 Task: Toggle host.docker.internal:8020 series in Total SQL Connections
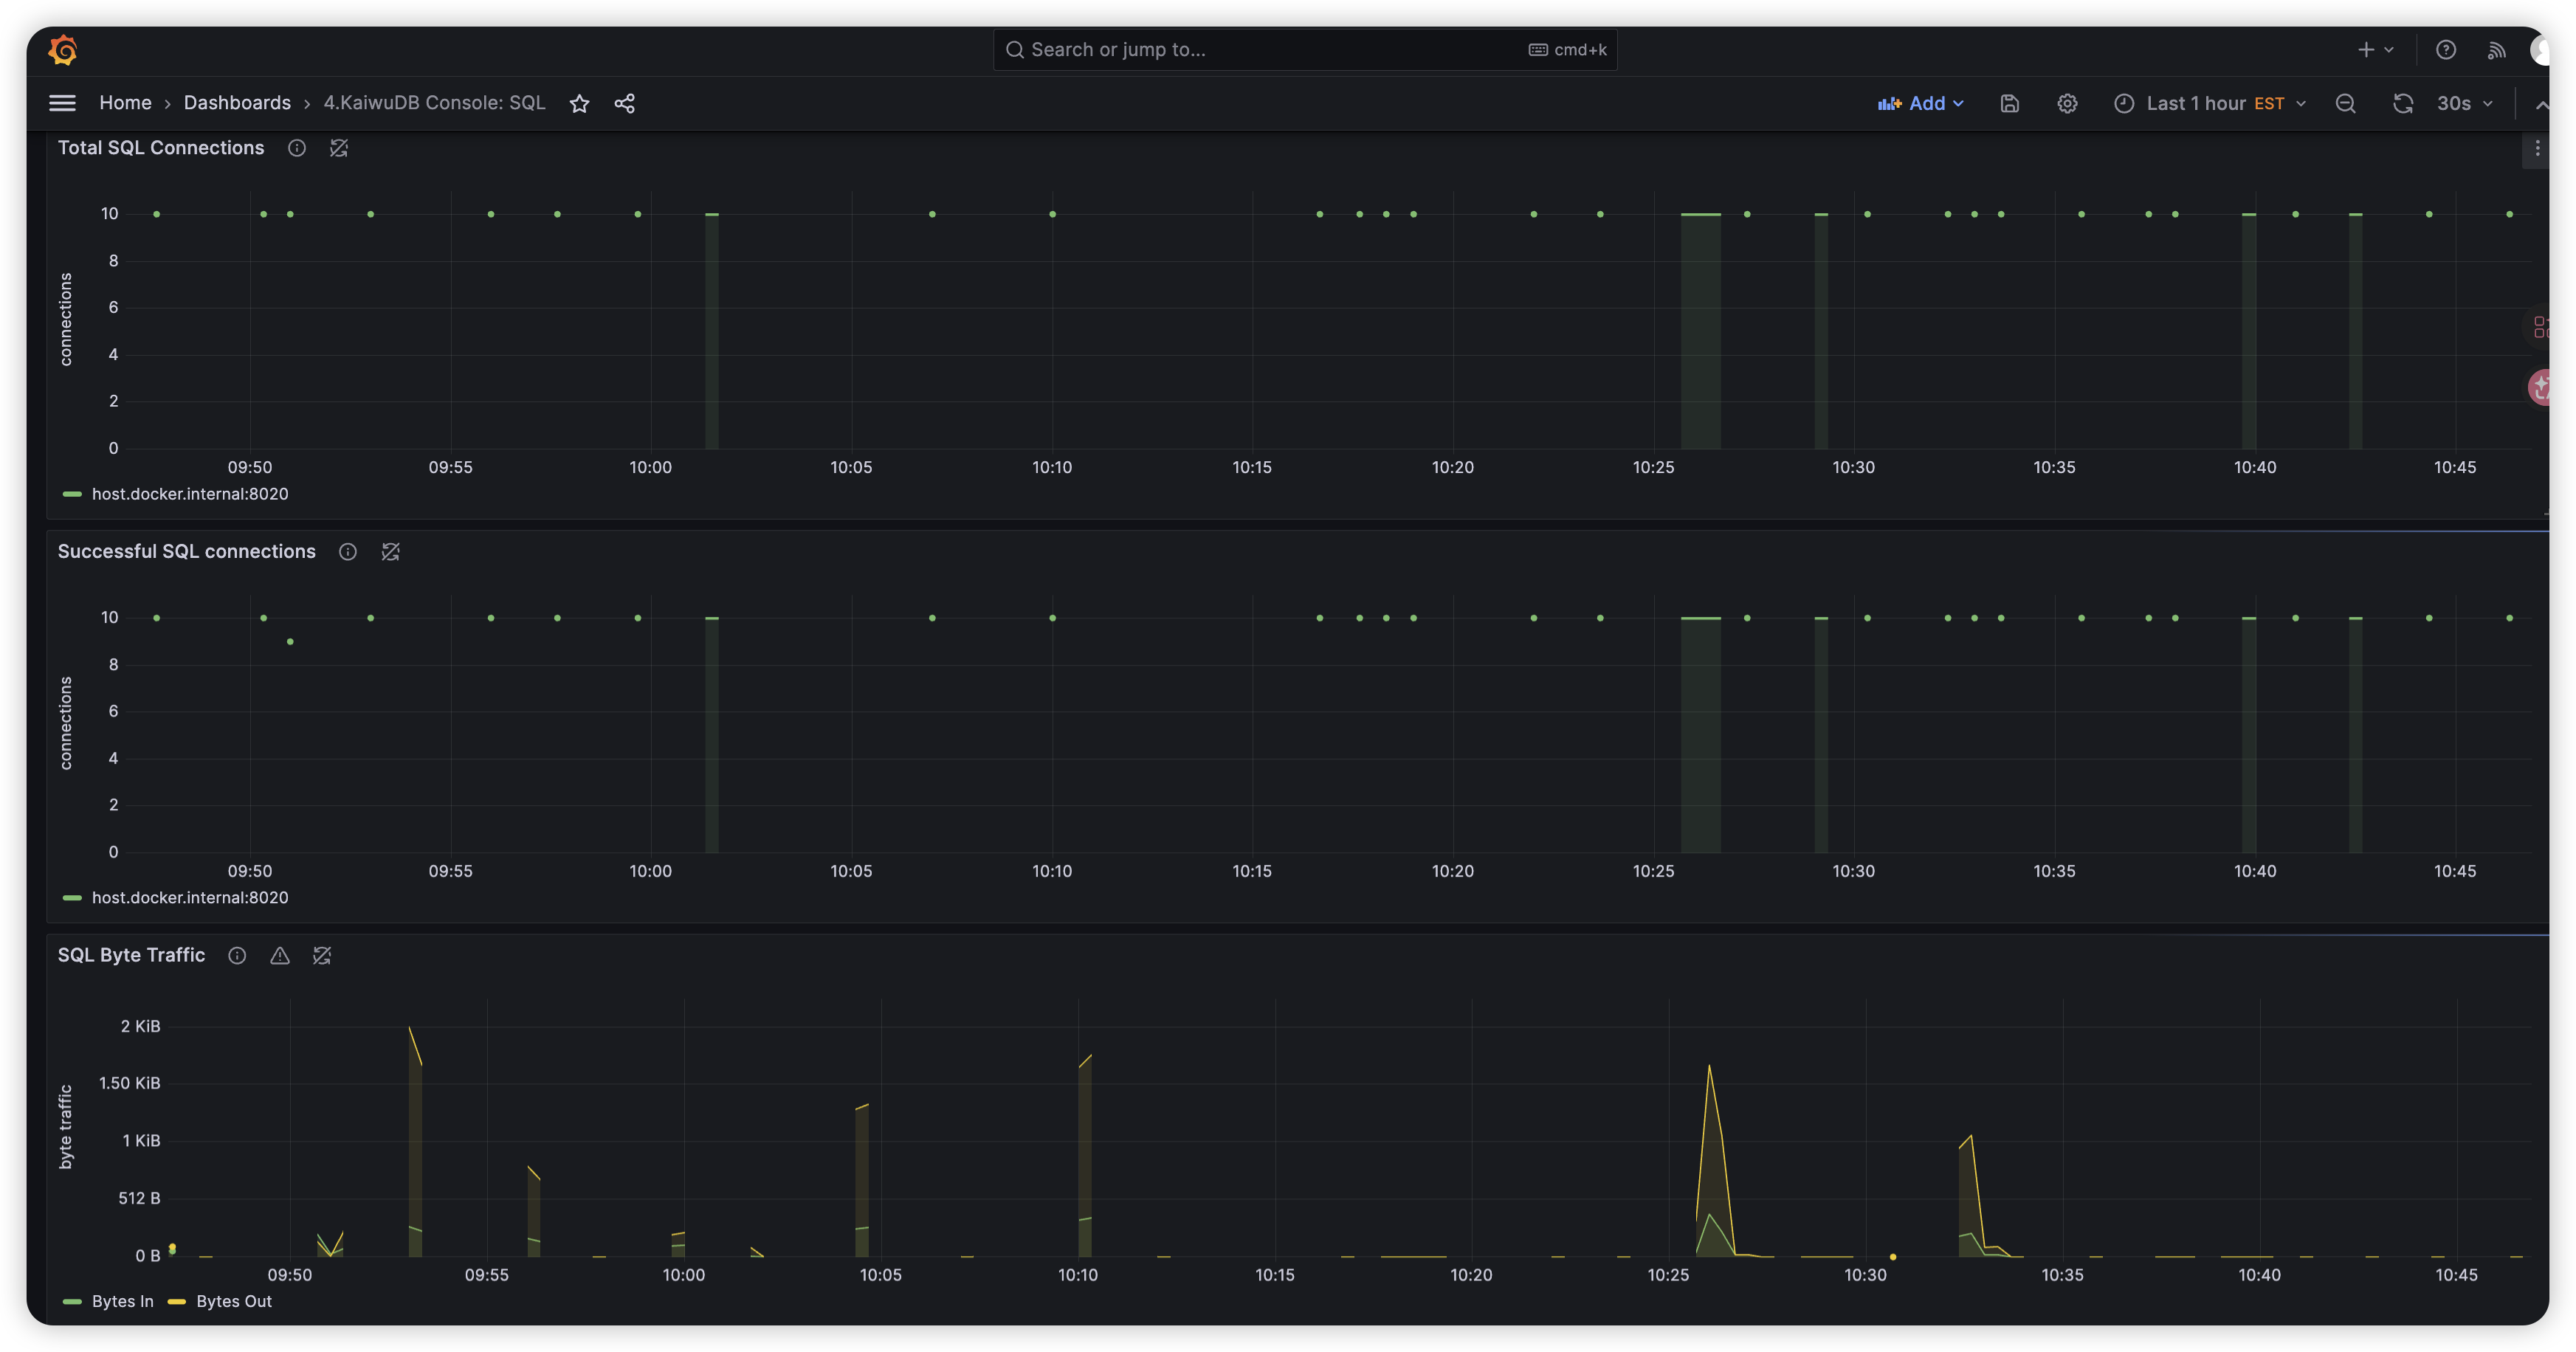(189, 494)
